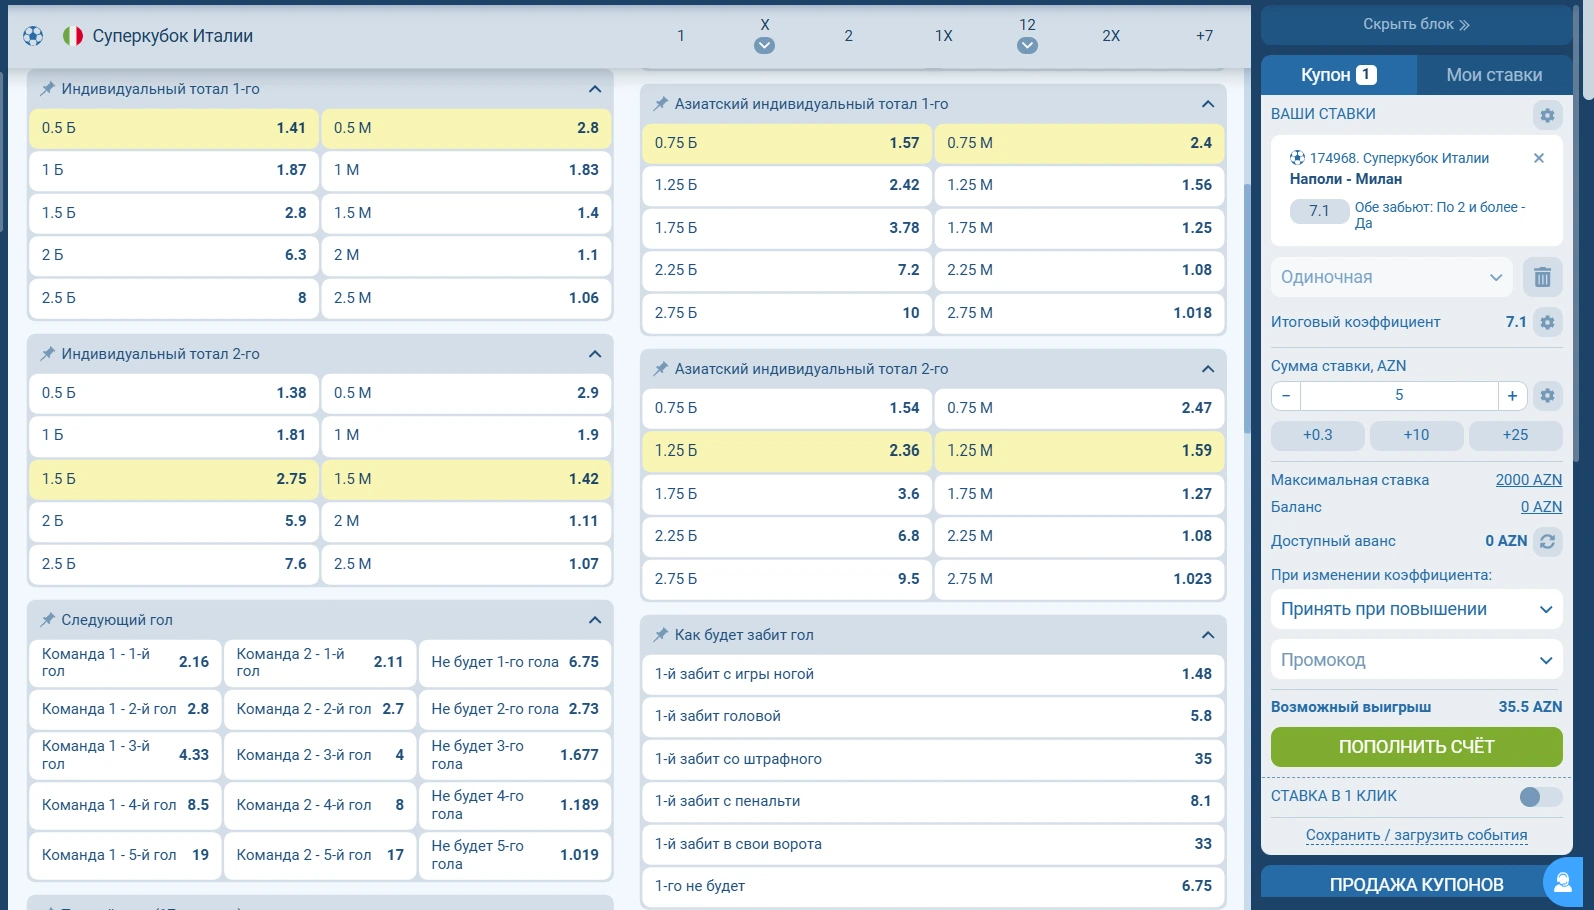1594x910 pixels.
Task: Select the Купон tab
Action: tap(1337, 75)
